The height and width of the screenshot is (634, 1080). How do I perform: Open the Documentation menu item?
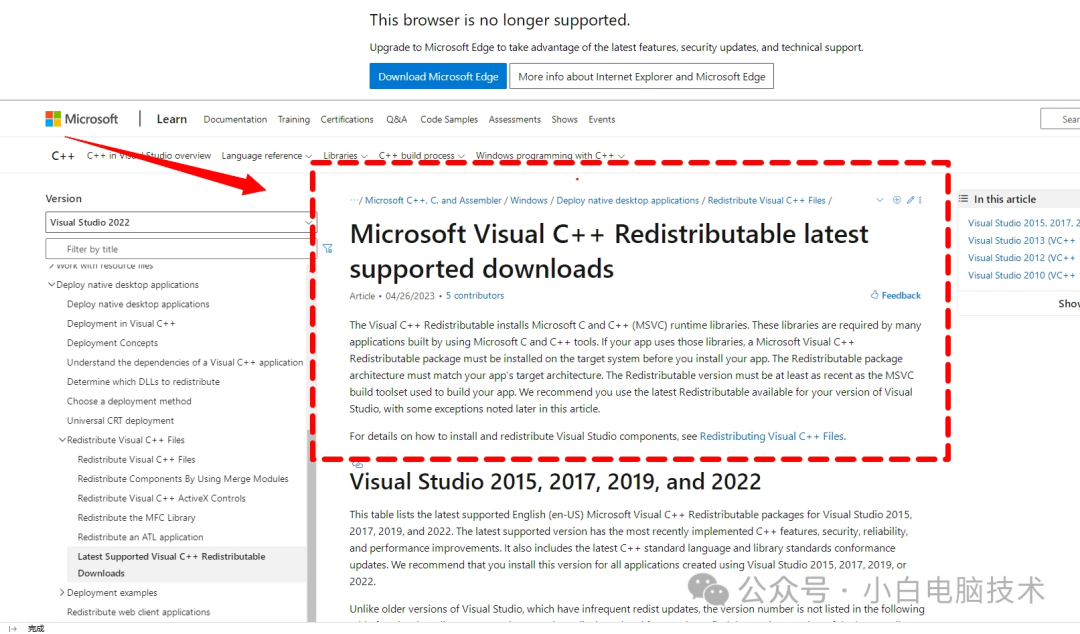(x=235, y=119)
